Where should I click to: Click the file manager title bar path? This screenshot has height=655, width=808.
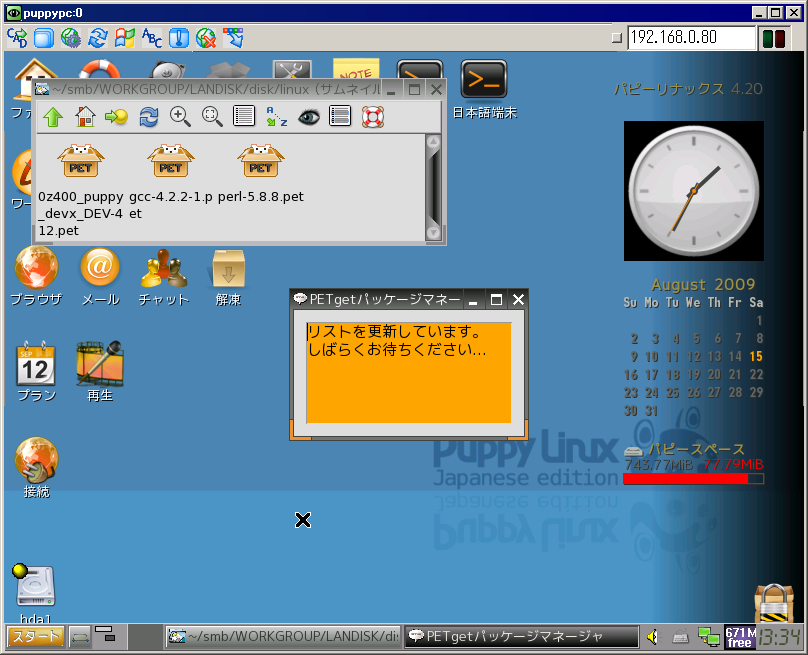click(x=216, y=90)
